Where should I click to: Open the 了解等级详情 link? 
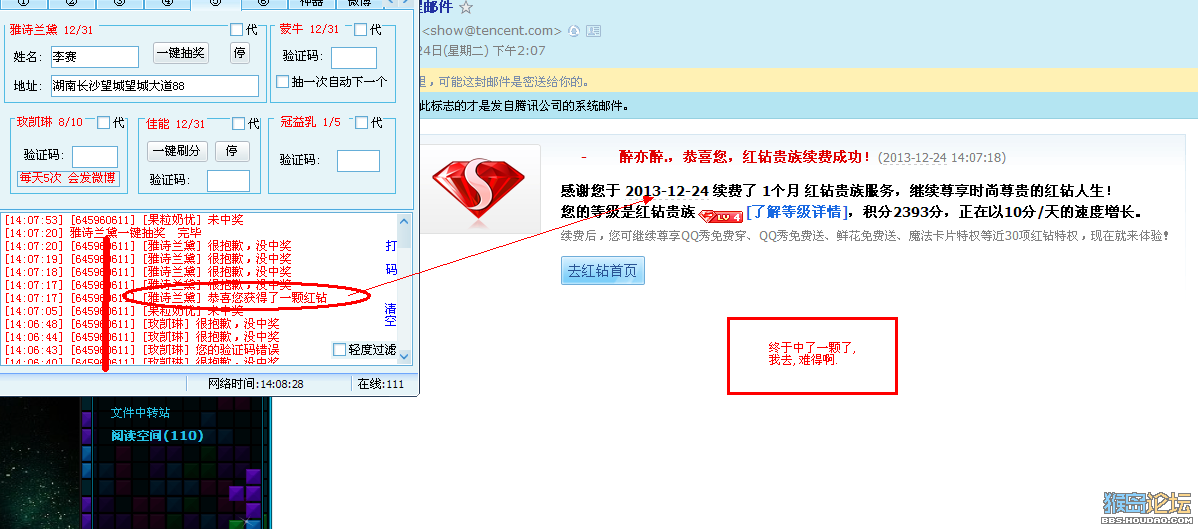(x=798, y=212)
